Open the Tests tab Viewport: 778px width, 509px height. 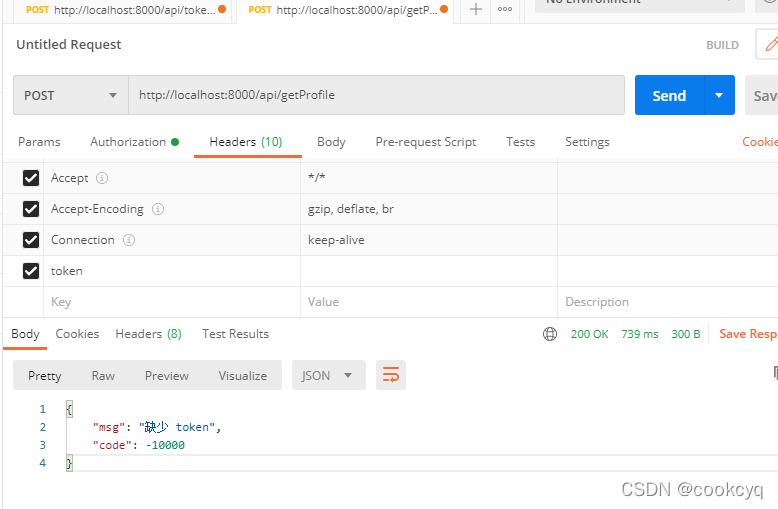coord(520,142)
